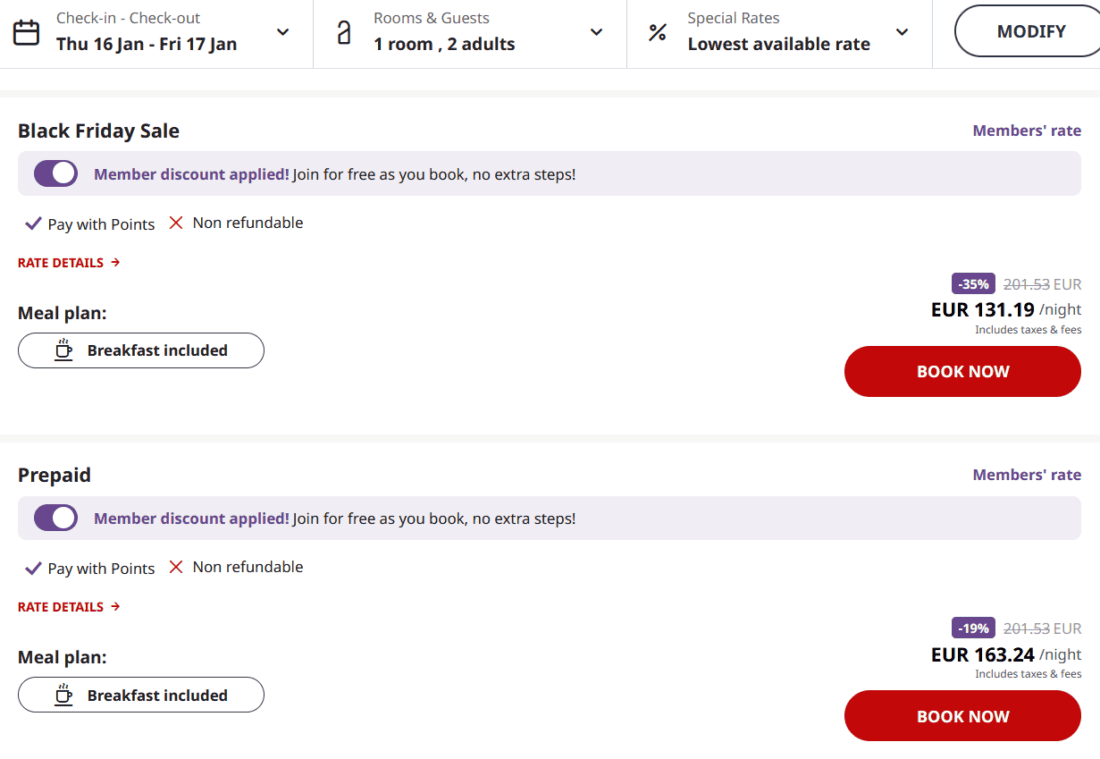Click coffee cup icon in Prepaid meal plan
Viewport: 1100px width, 759px height.
pyautogui.click(x=64, y=695)
